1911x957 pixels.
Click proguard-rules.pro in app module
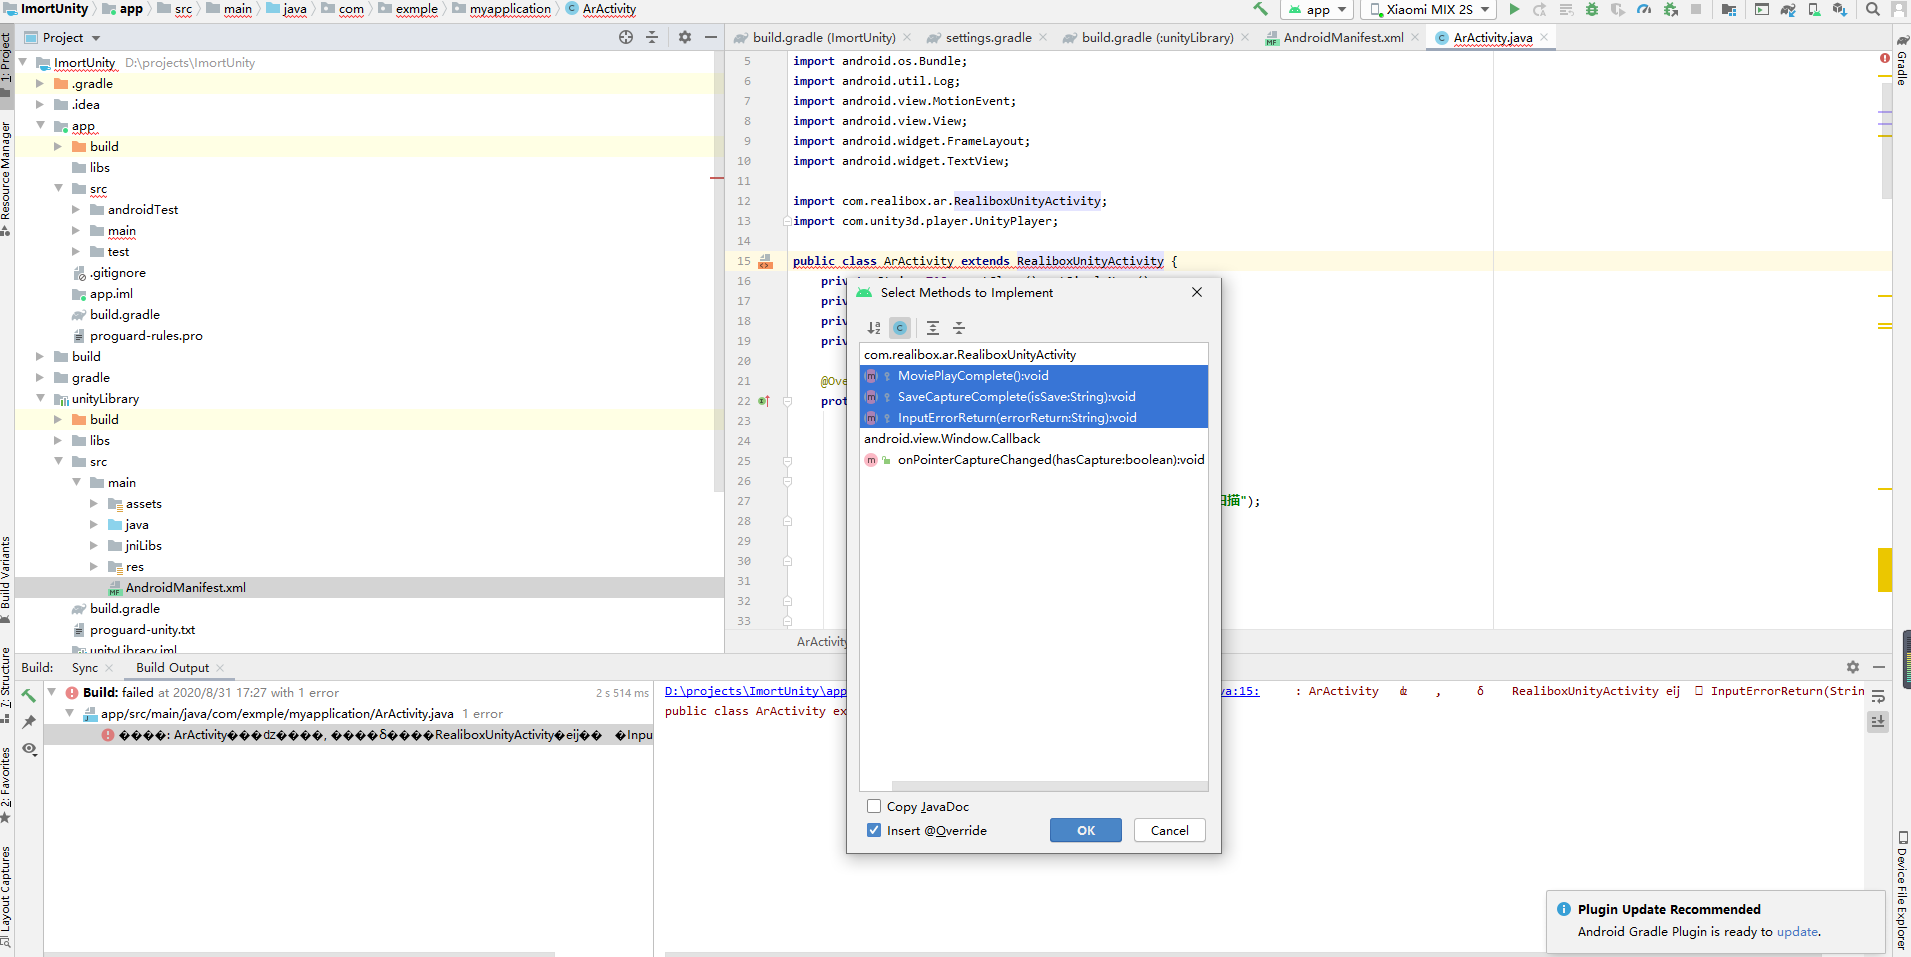click(x=146, y=335)
